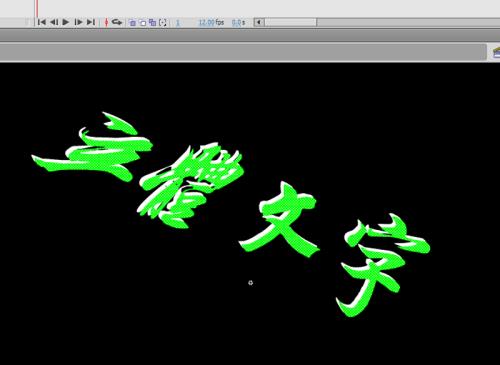Screen dimensions: 500x365
Task: Open the Modify Markers menu
Action: pyautogui.click(x=163, y=23)
